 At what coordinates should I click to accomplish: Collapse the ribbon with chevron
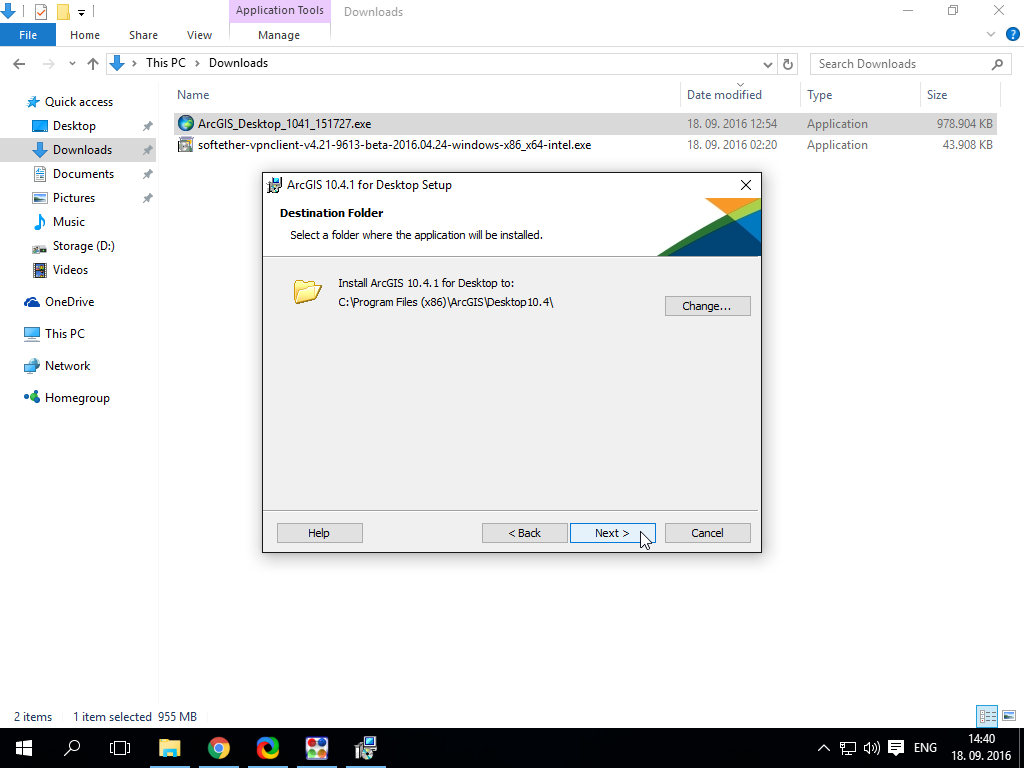tap(991, 34)
